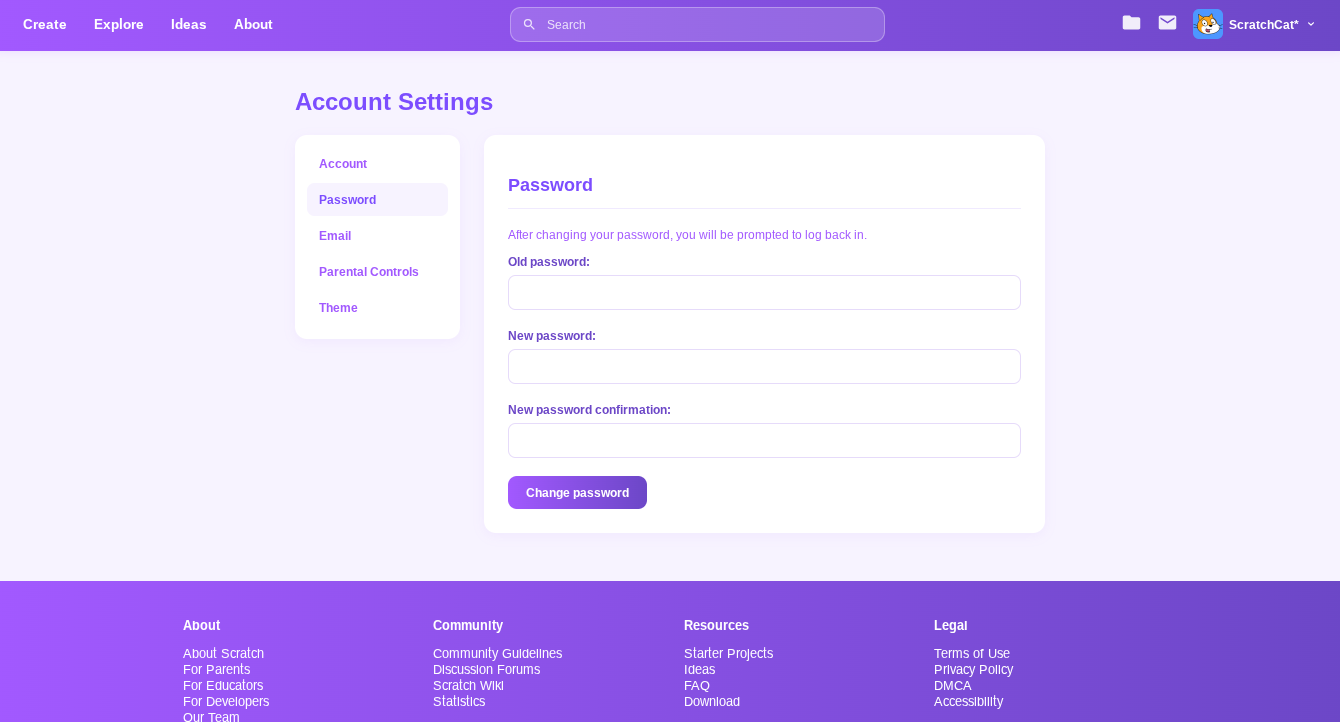1340x722 pixels.
Task: Focus the Old password field
Action: pos(764,293)
